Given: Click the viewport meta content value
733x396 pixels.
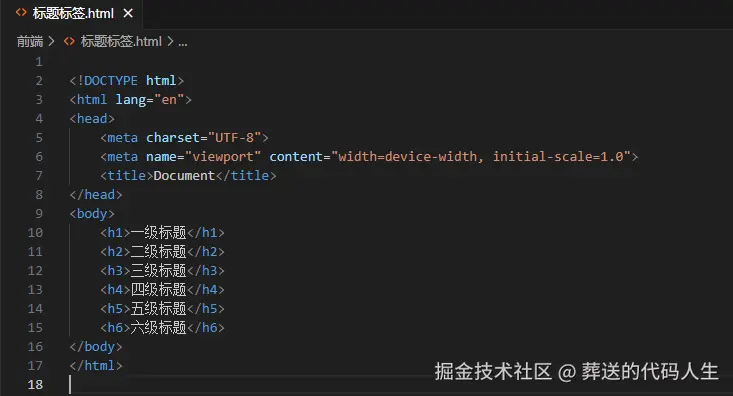Looking at the screenshot, I should 481,157.
